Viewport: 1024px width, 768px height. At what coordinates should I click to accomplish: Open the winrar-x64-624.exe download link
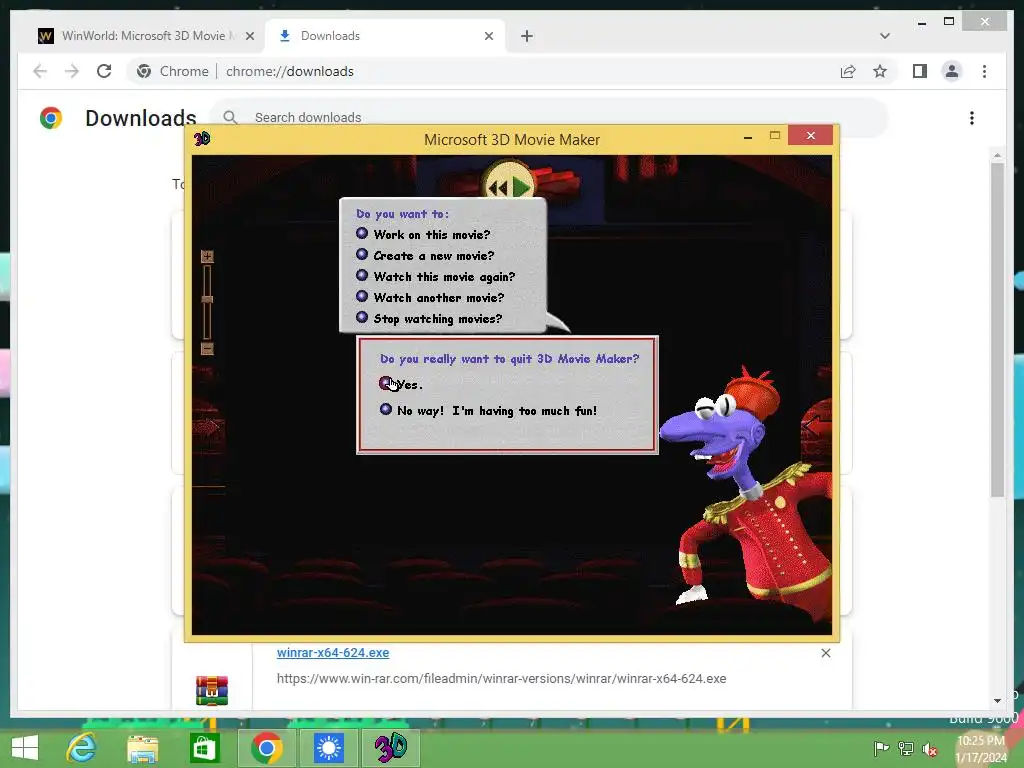(333, 652)
